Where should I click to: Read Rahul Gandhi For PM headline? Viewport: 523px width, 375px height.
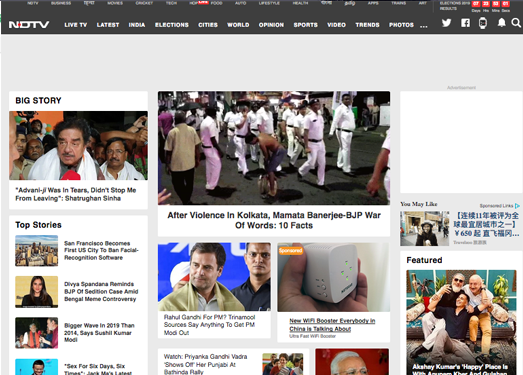click(x=209, y=325)
